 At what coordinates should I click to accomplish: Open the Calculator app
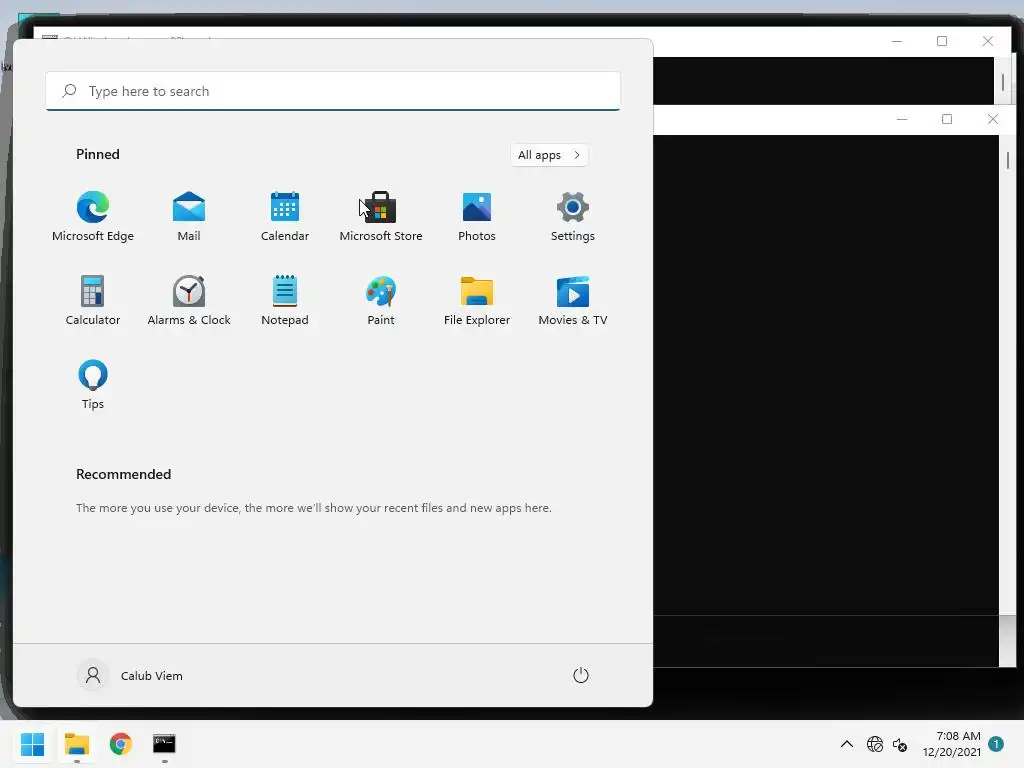click(93, 300)
